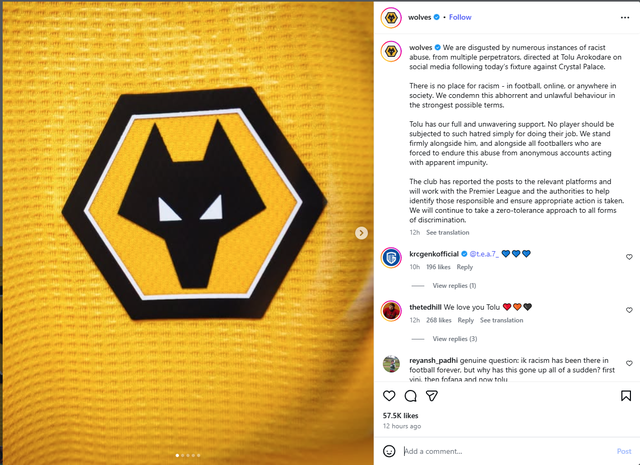Share the post via paper plane icon
The width and height of the screenshot is (640, 465).
432,395
